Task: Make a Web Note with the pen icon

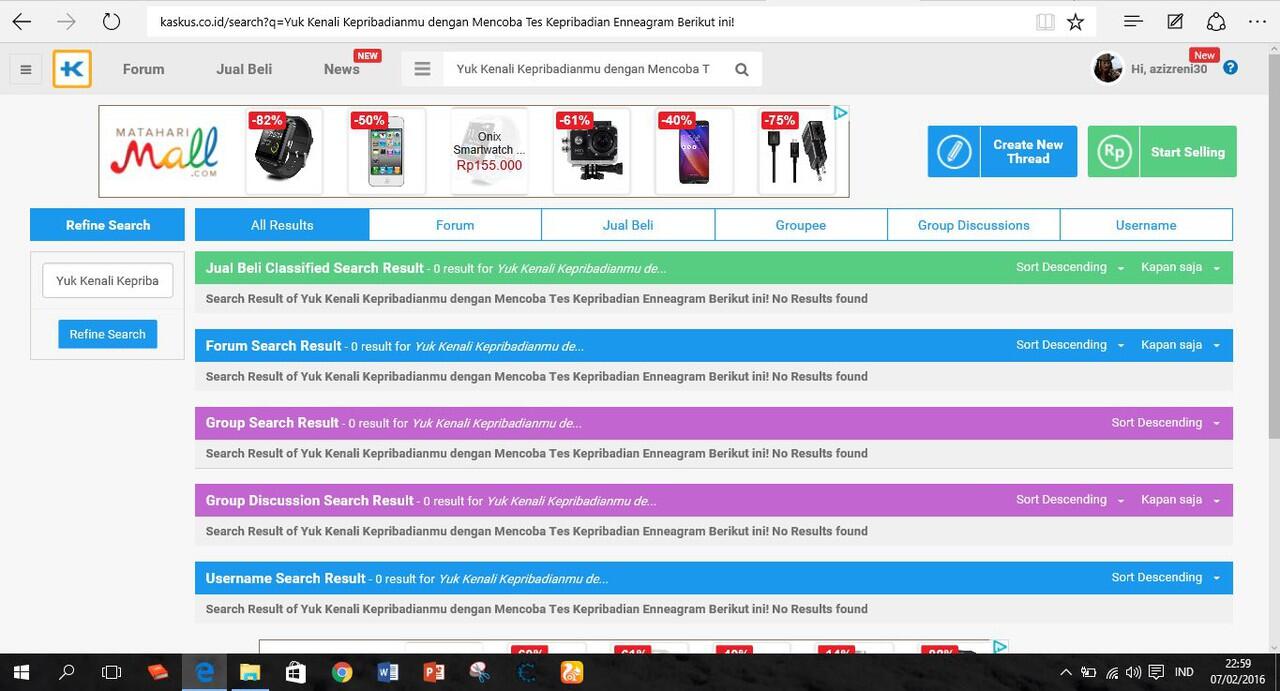Action: [x=1175, y=21]
